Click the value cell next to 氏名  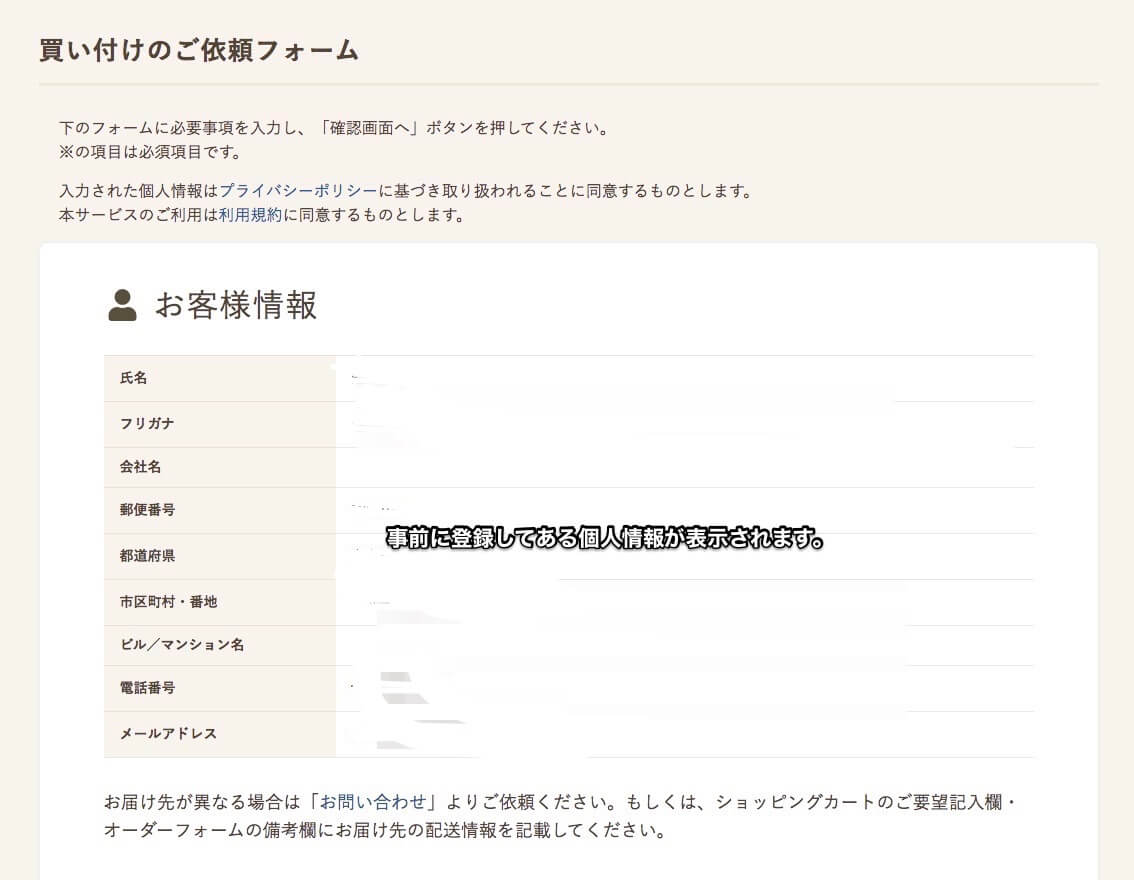click(684, 378)
